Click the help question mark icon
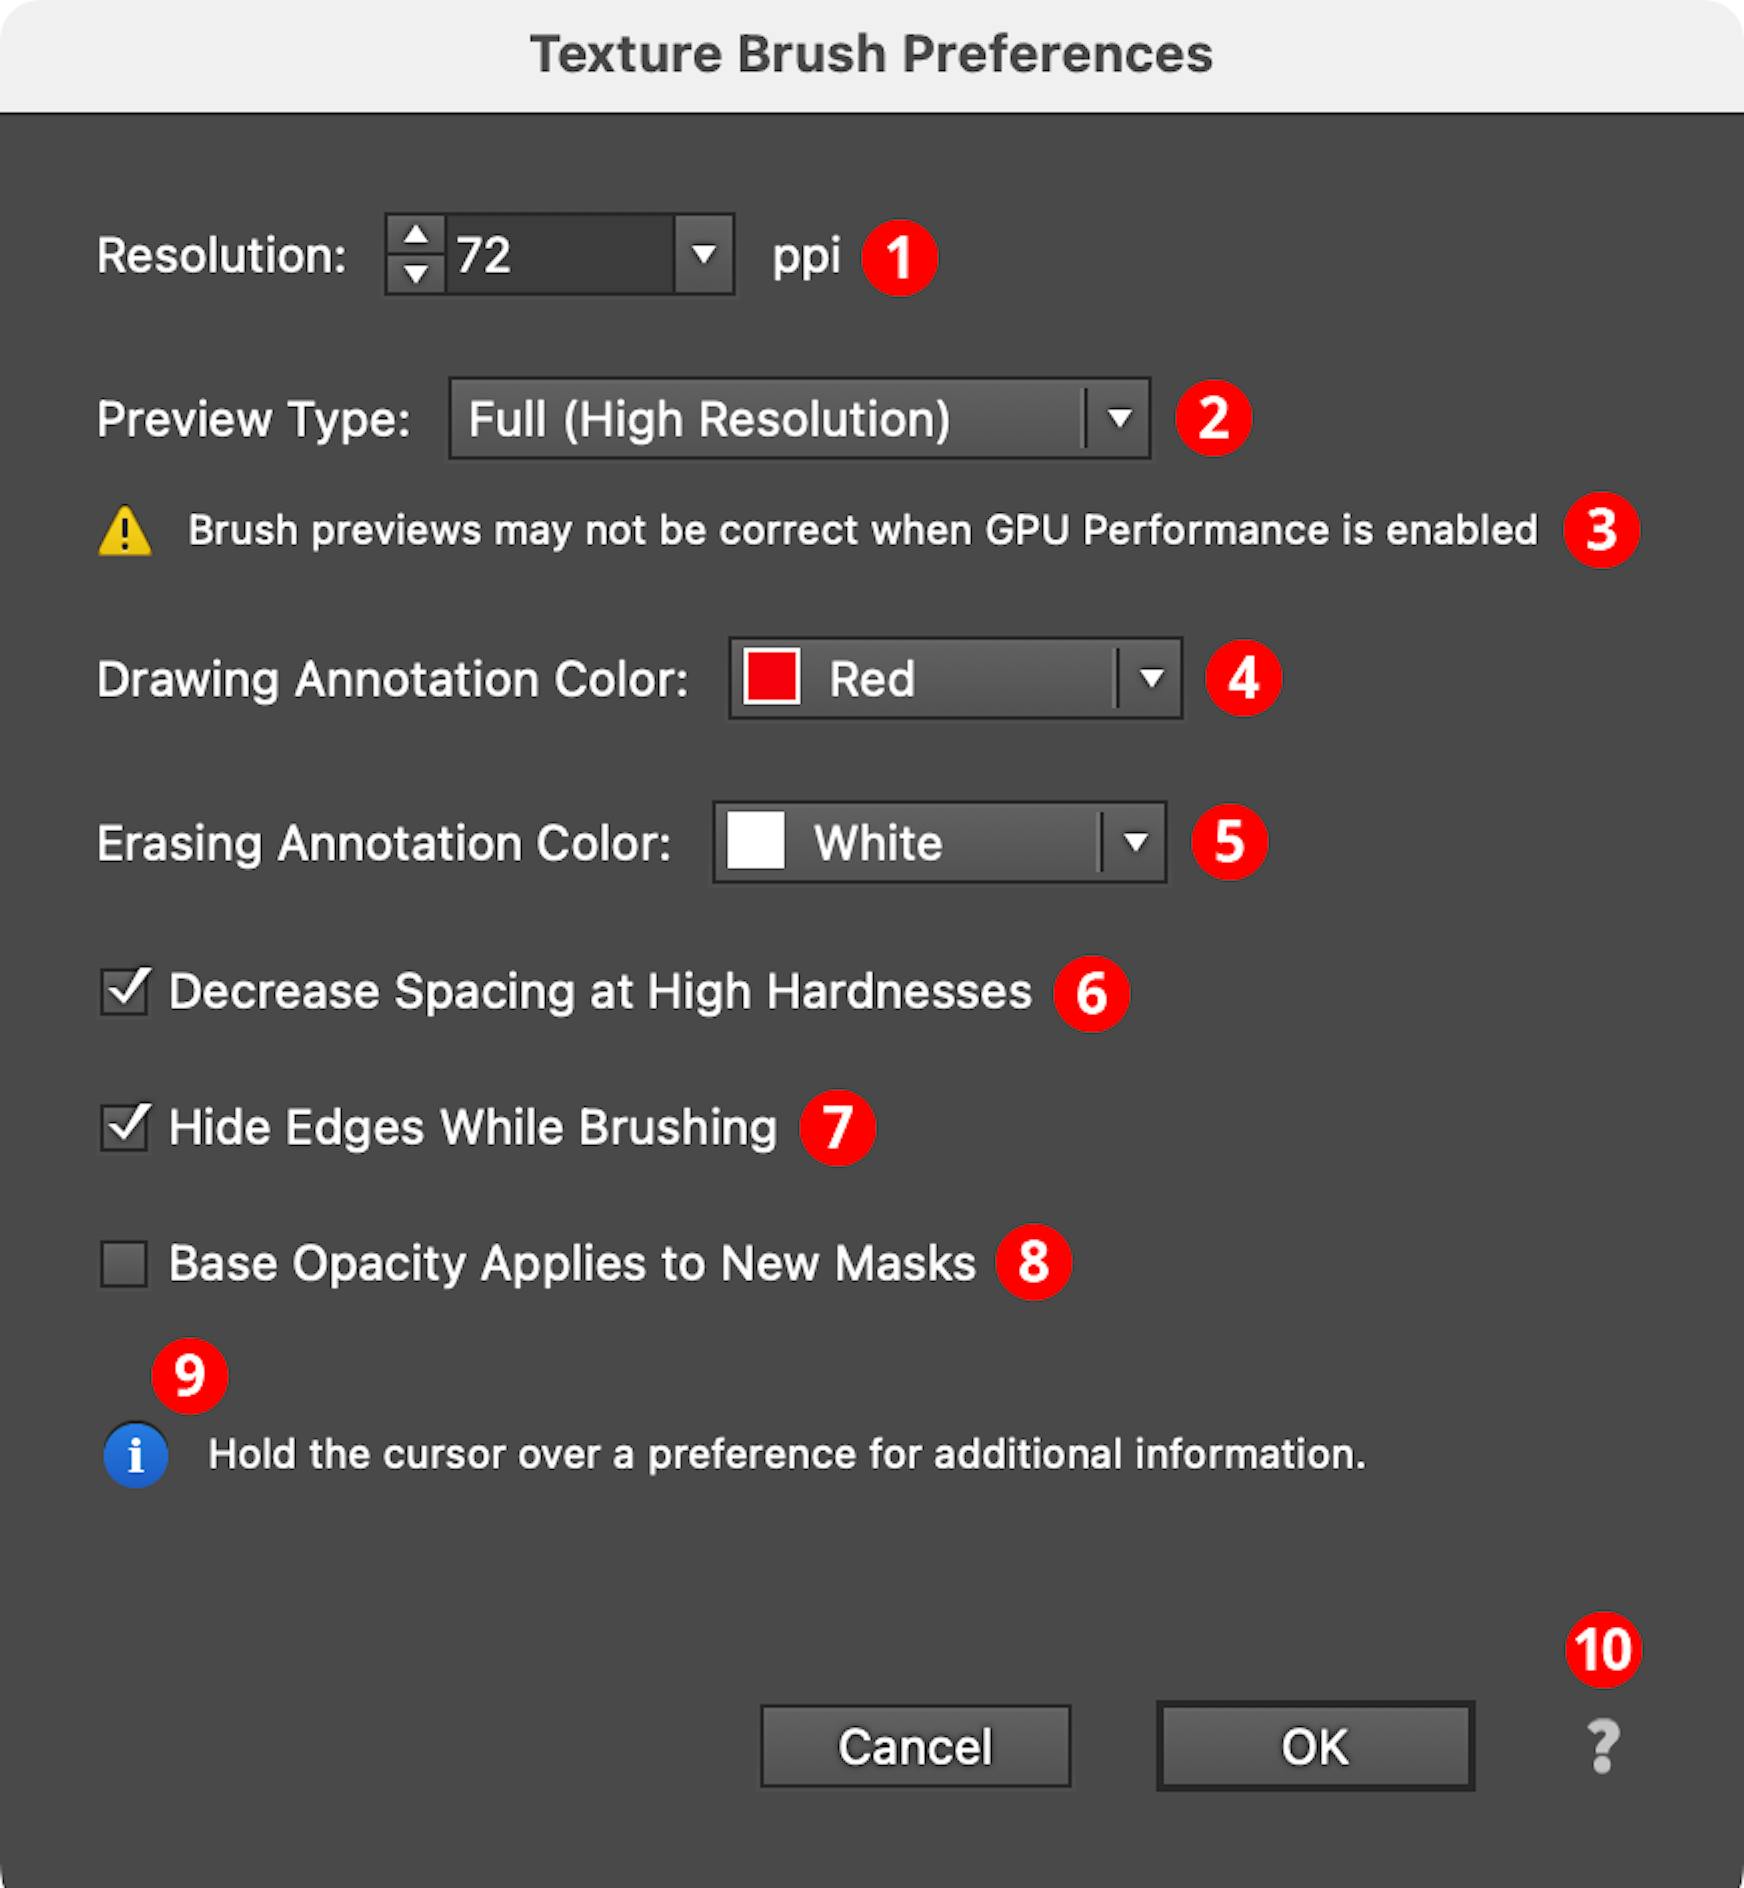The height and width of the screenshot is (1888, 1744). pyautogui.click(x=1603, y=1746)
